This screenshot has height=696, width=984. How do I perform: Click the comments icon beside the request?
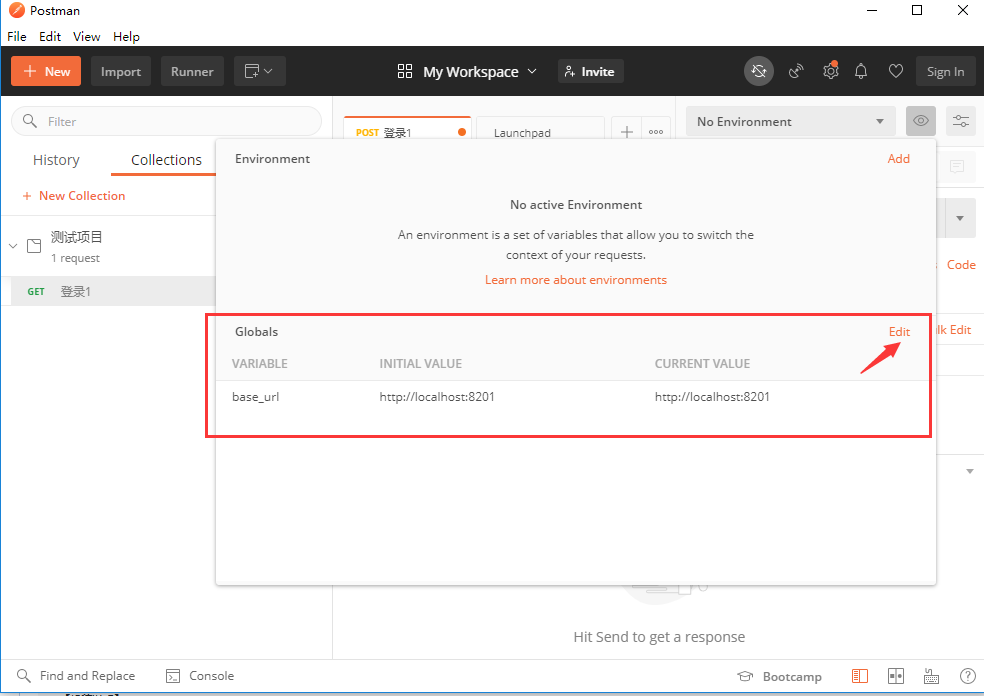click(957, 166)
